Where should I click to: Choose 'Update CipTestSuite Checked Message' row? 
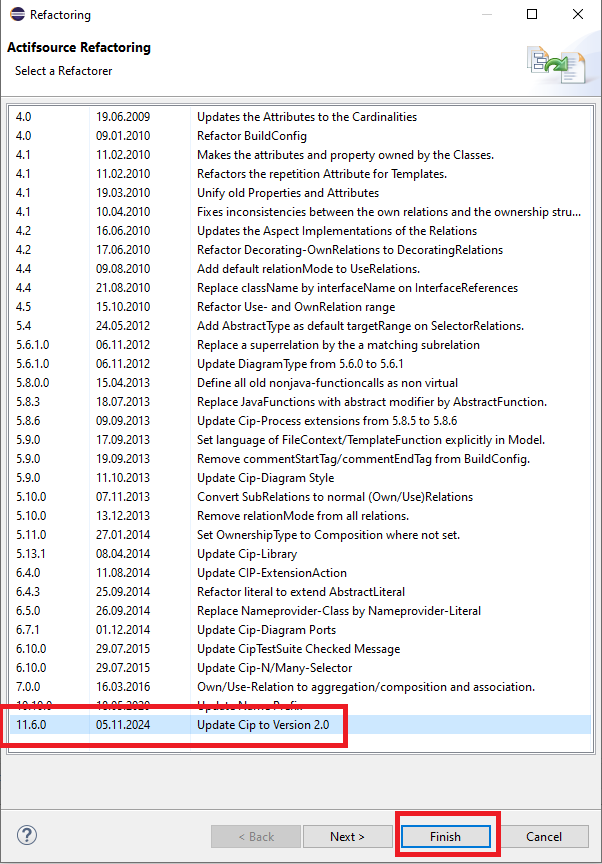[x=298, y=649]
